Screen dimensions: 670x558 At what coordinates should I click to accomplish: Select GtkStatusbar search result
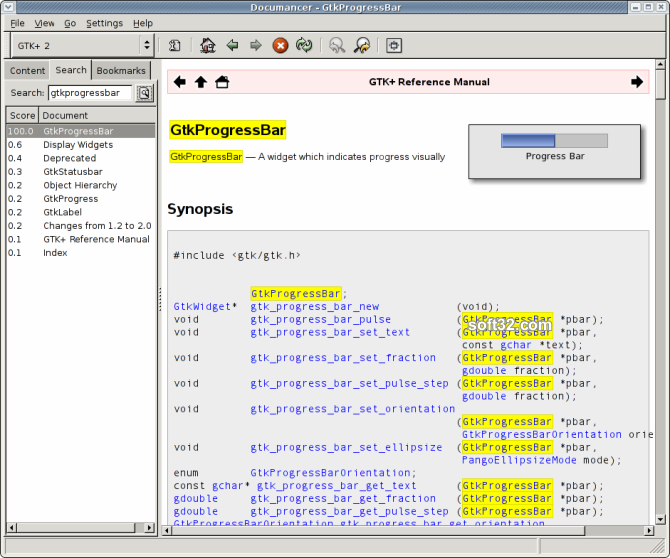[81, 172]
